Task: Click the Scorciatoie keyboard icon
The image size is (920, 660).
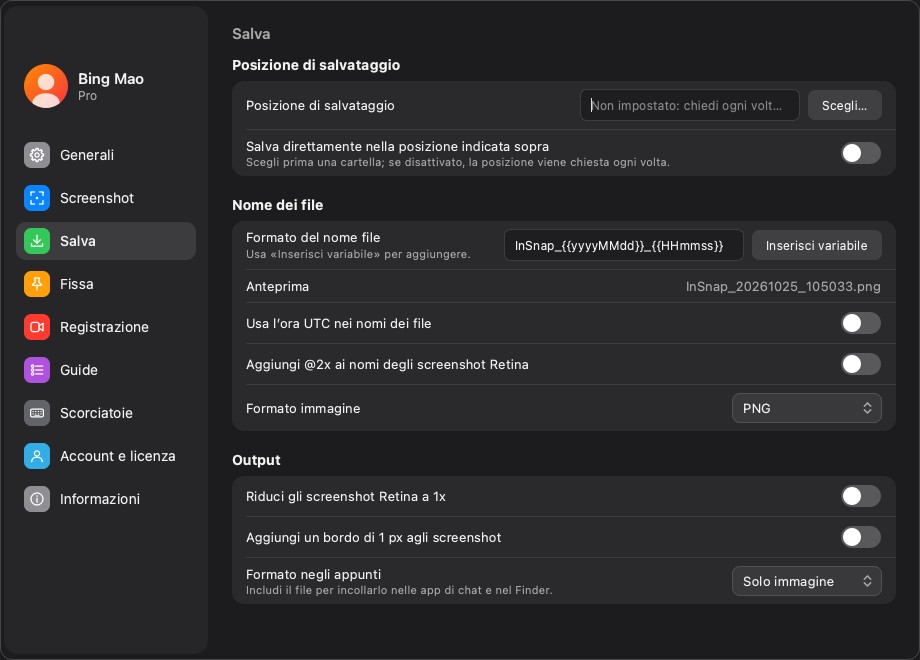Action: 37,413
